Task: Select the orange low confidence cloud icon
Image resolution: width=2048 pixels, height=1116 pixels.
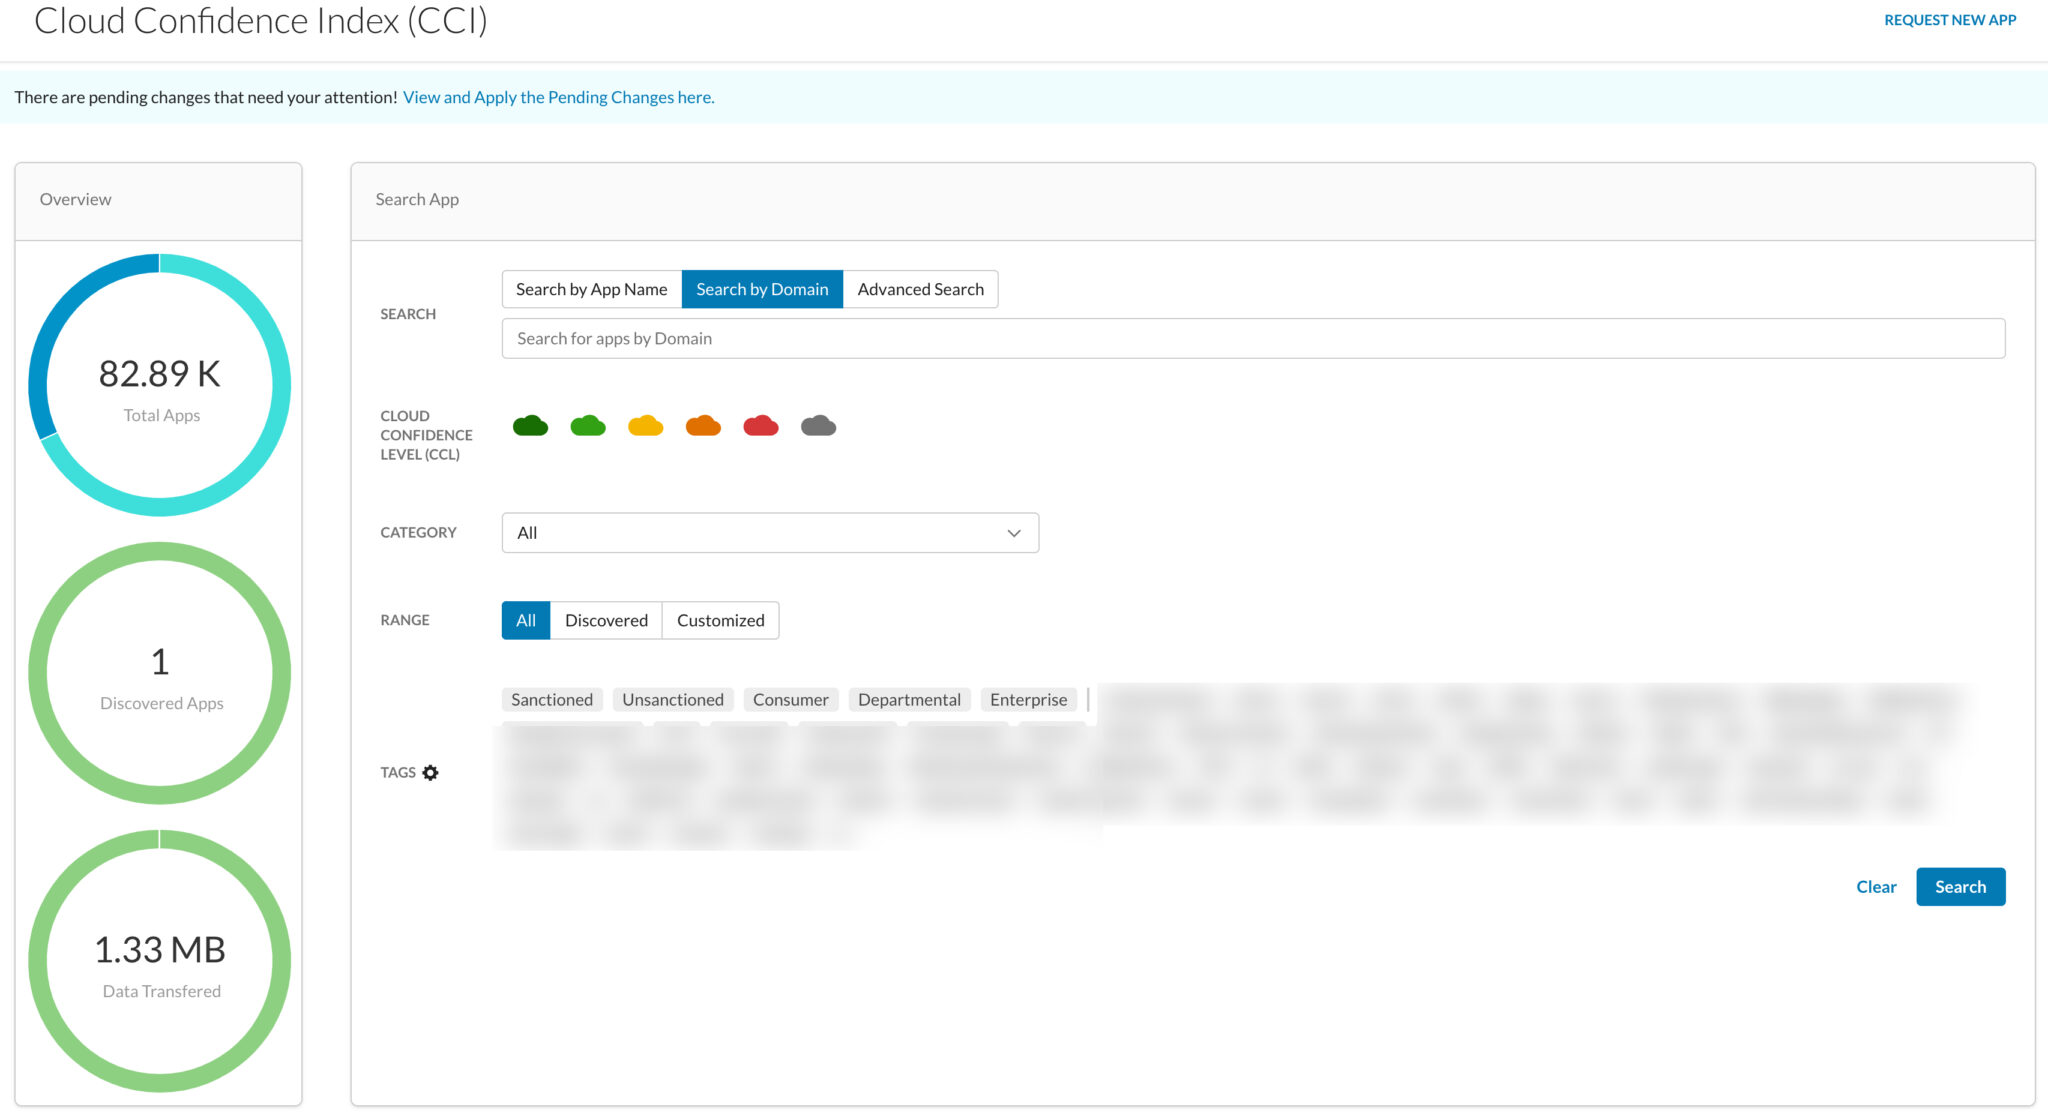Action: [x=704, y=425]
